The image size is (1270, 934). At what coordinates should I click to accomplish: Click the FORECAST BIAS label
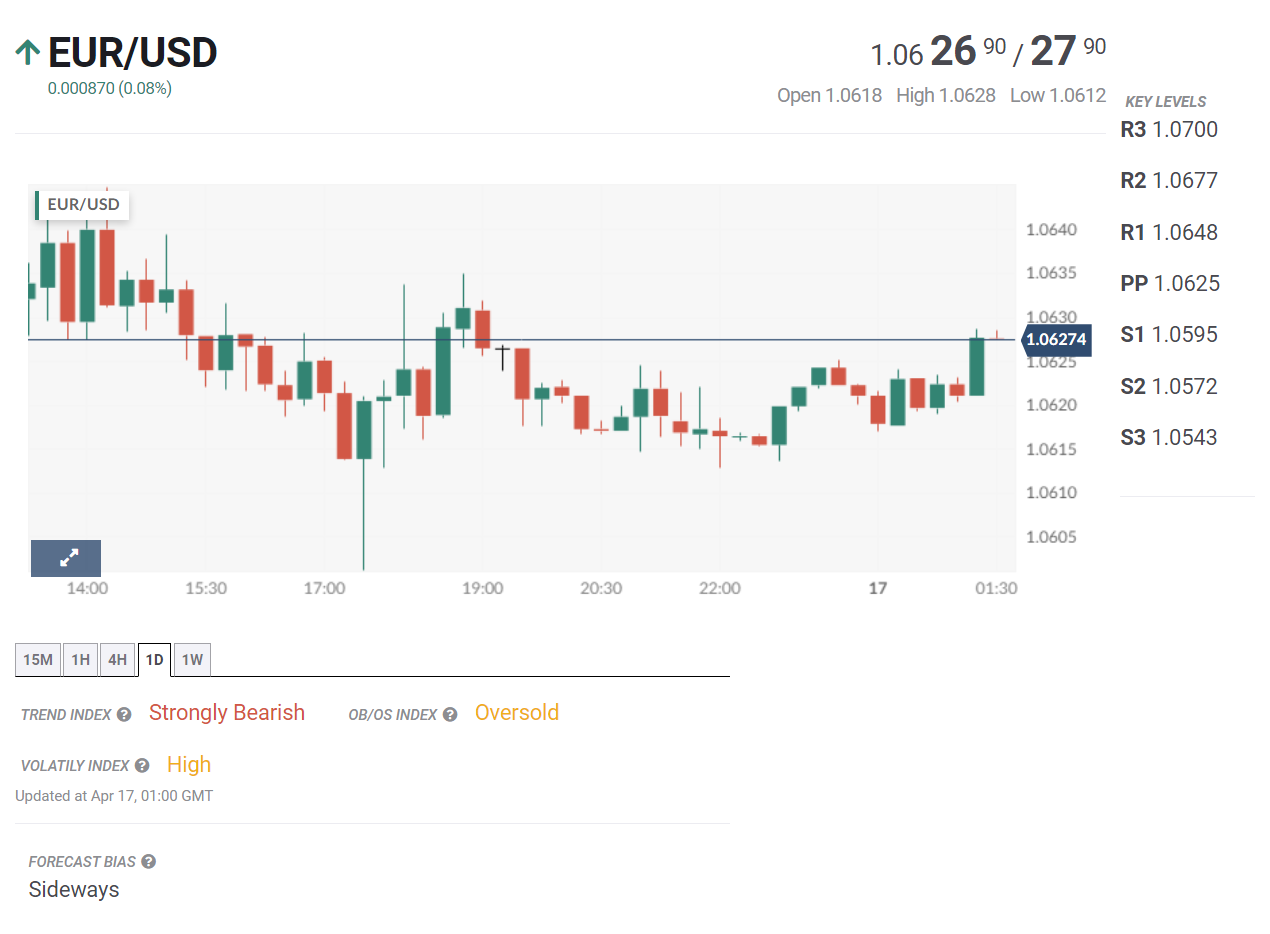[82, 862]
